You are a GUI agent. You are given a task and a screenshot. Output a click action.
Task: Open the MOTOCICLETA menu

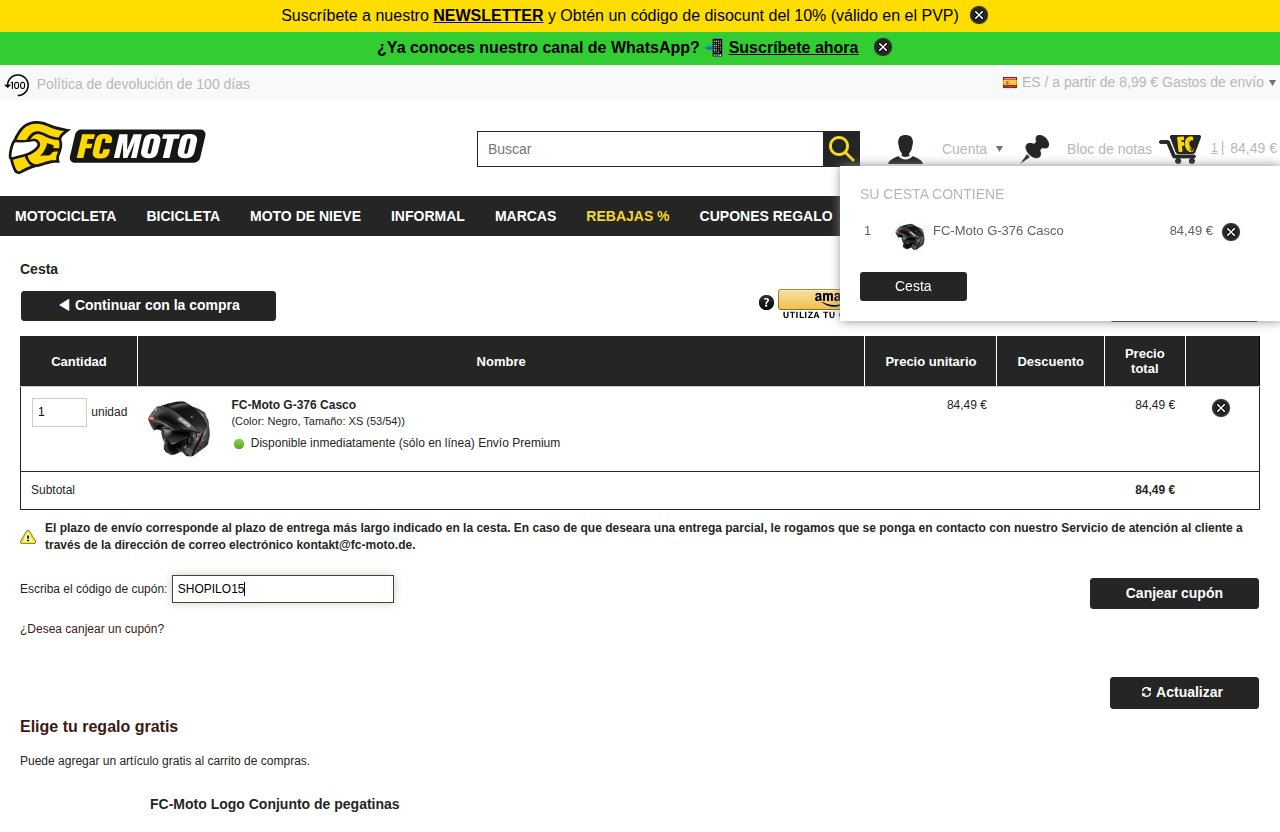coord(65,216)
